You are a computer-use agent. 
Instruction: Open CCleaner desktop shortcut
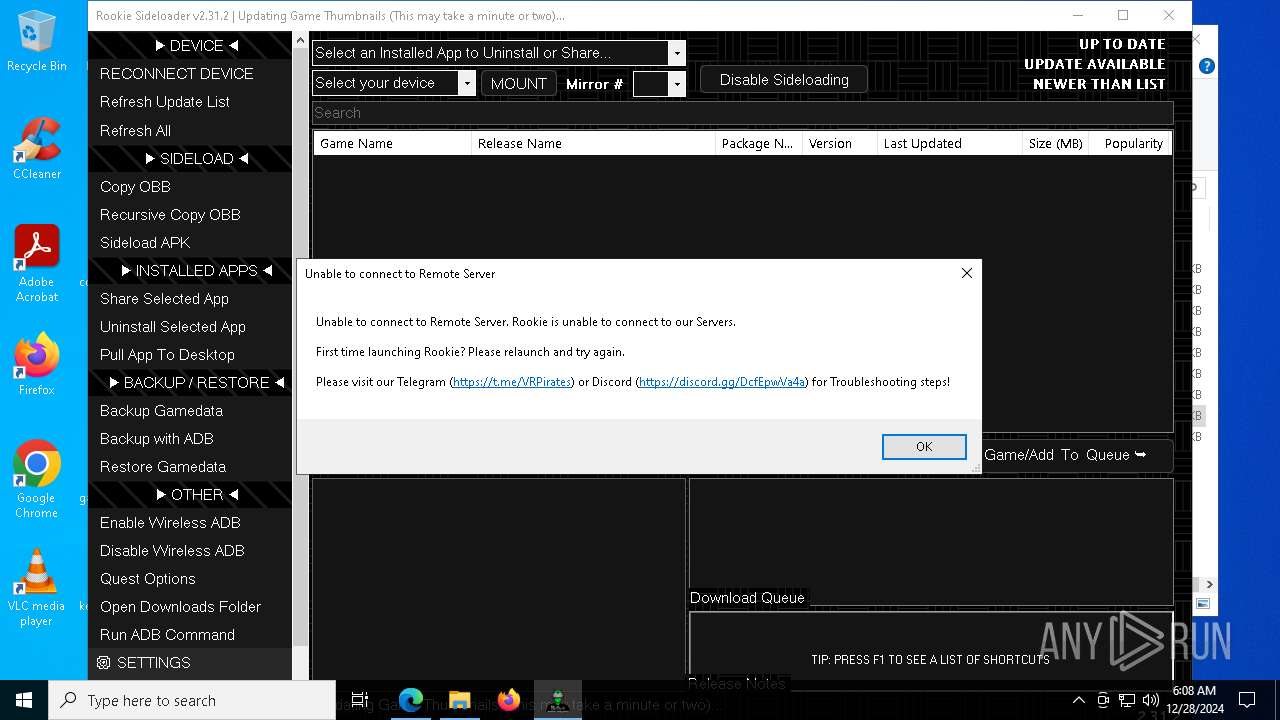[x=37, y=147]
